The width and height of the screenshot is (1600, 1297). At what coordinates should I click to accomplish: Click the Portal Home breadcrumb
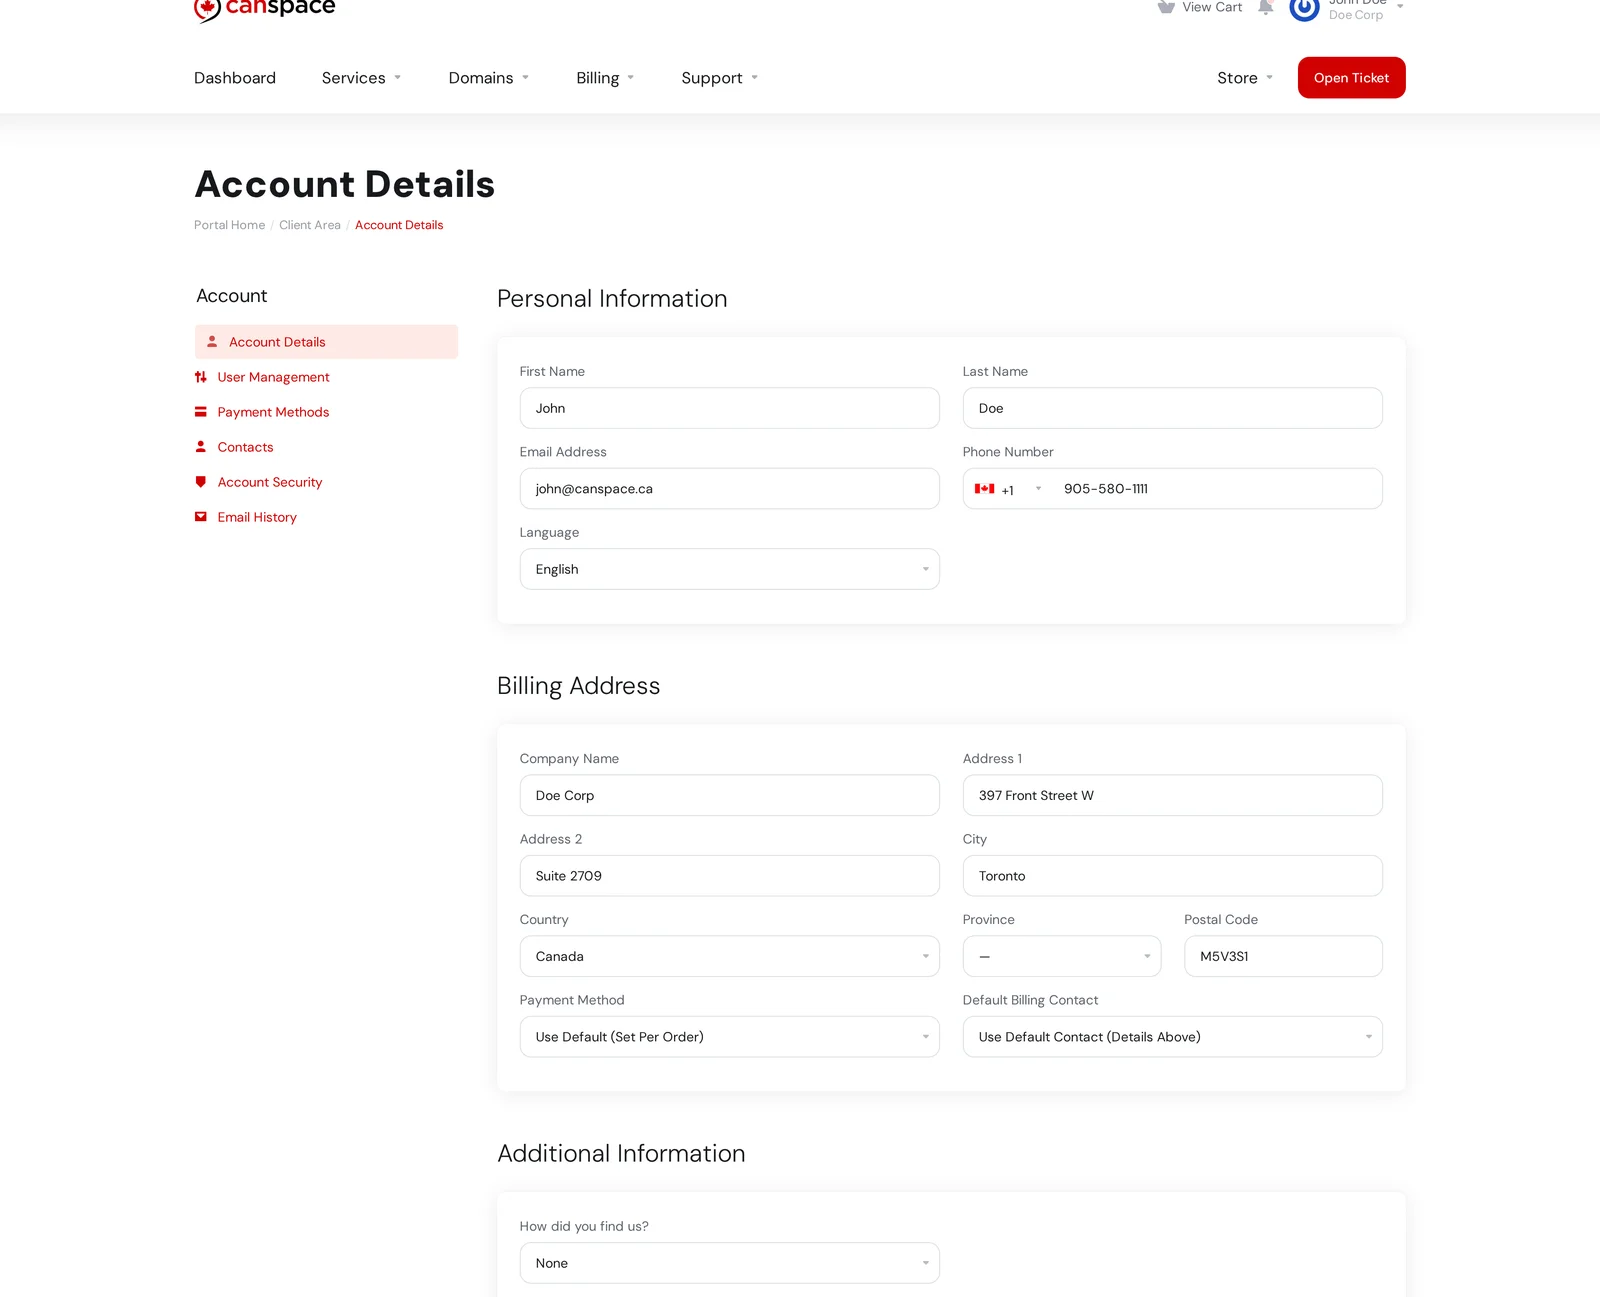click(229, 225)
